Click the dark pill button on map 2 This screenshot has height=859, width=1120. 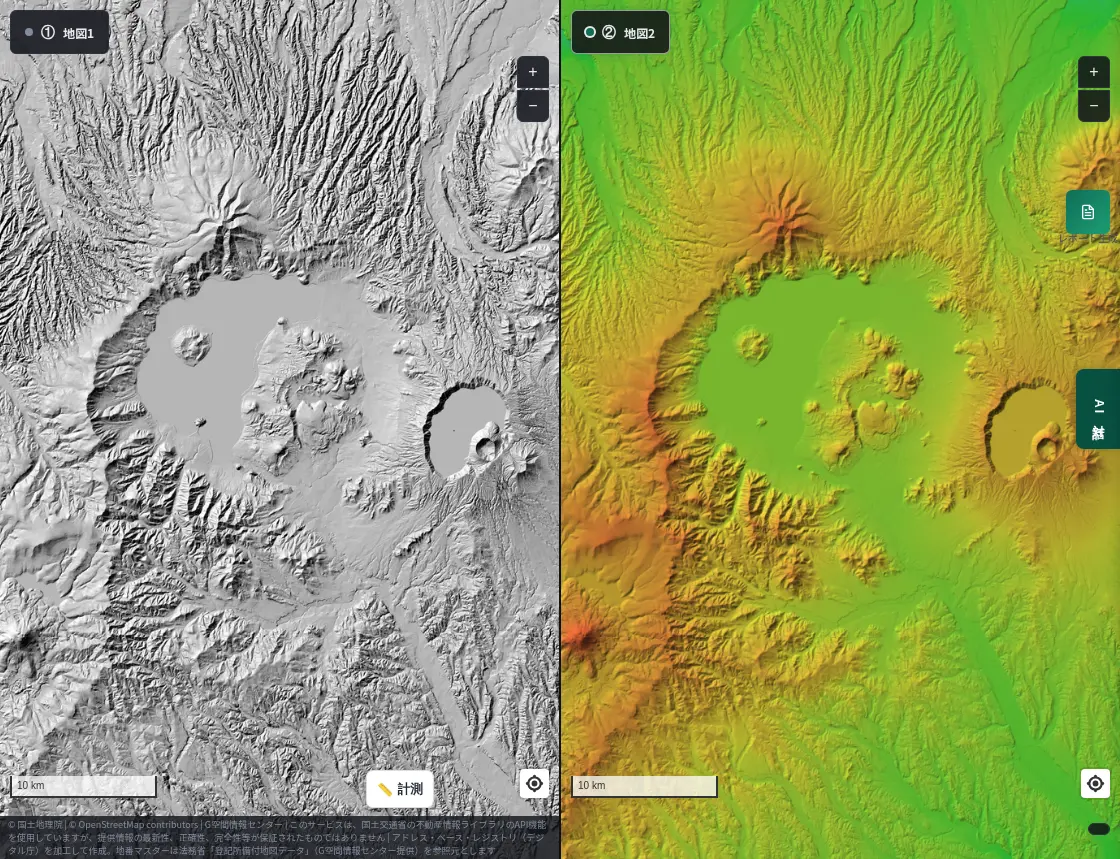tap(1098, 829)
